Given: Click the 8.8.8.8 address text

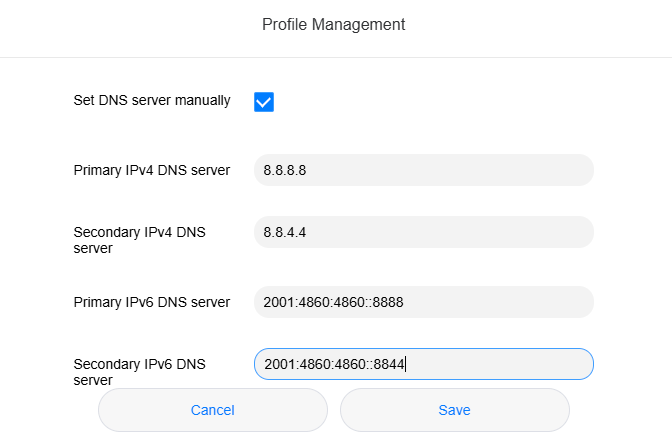Looking at the screenshot, I should click(285, 171).
